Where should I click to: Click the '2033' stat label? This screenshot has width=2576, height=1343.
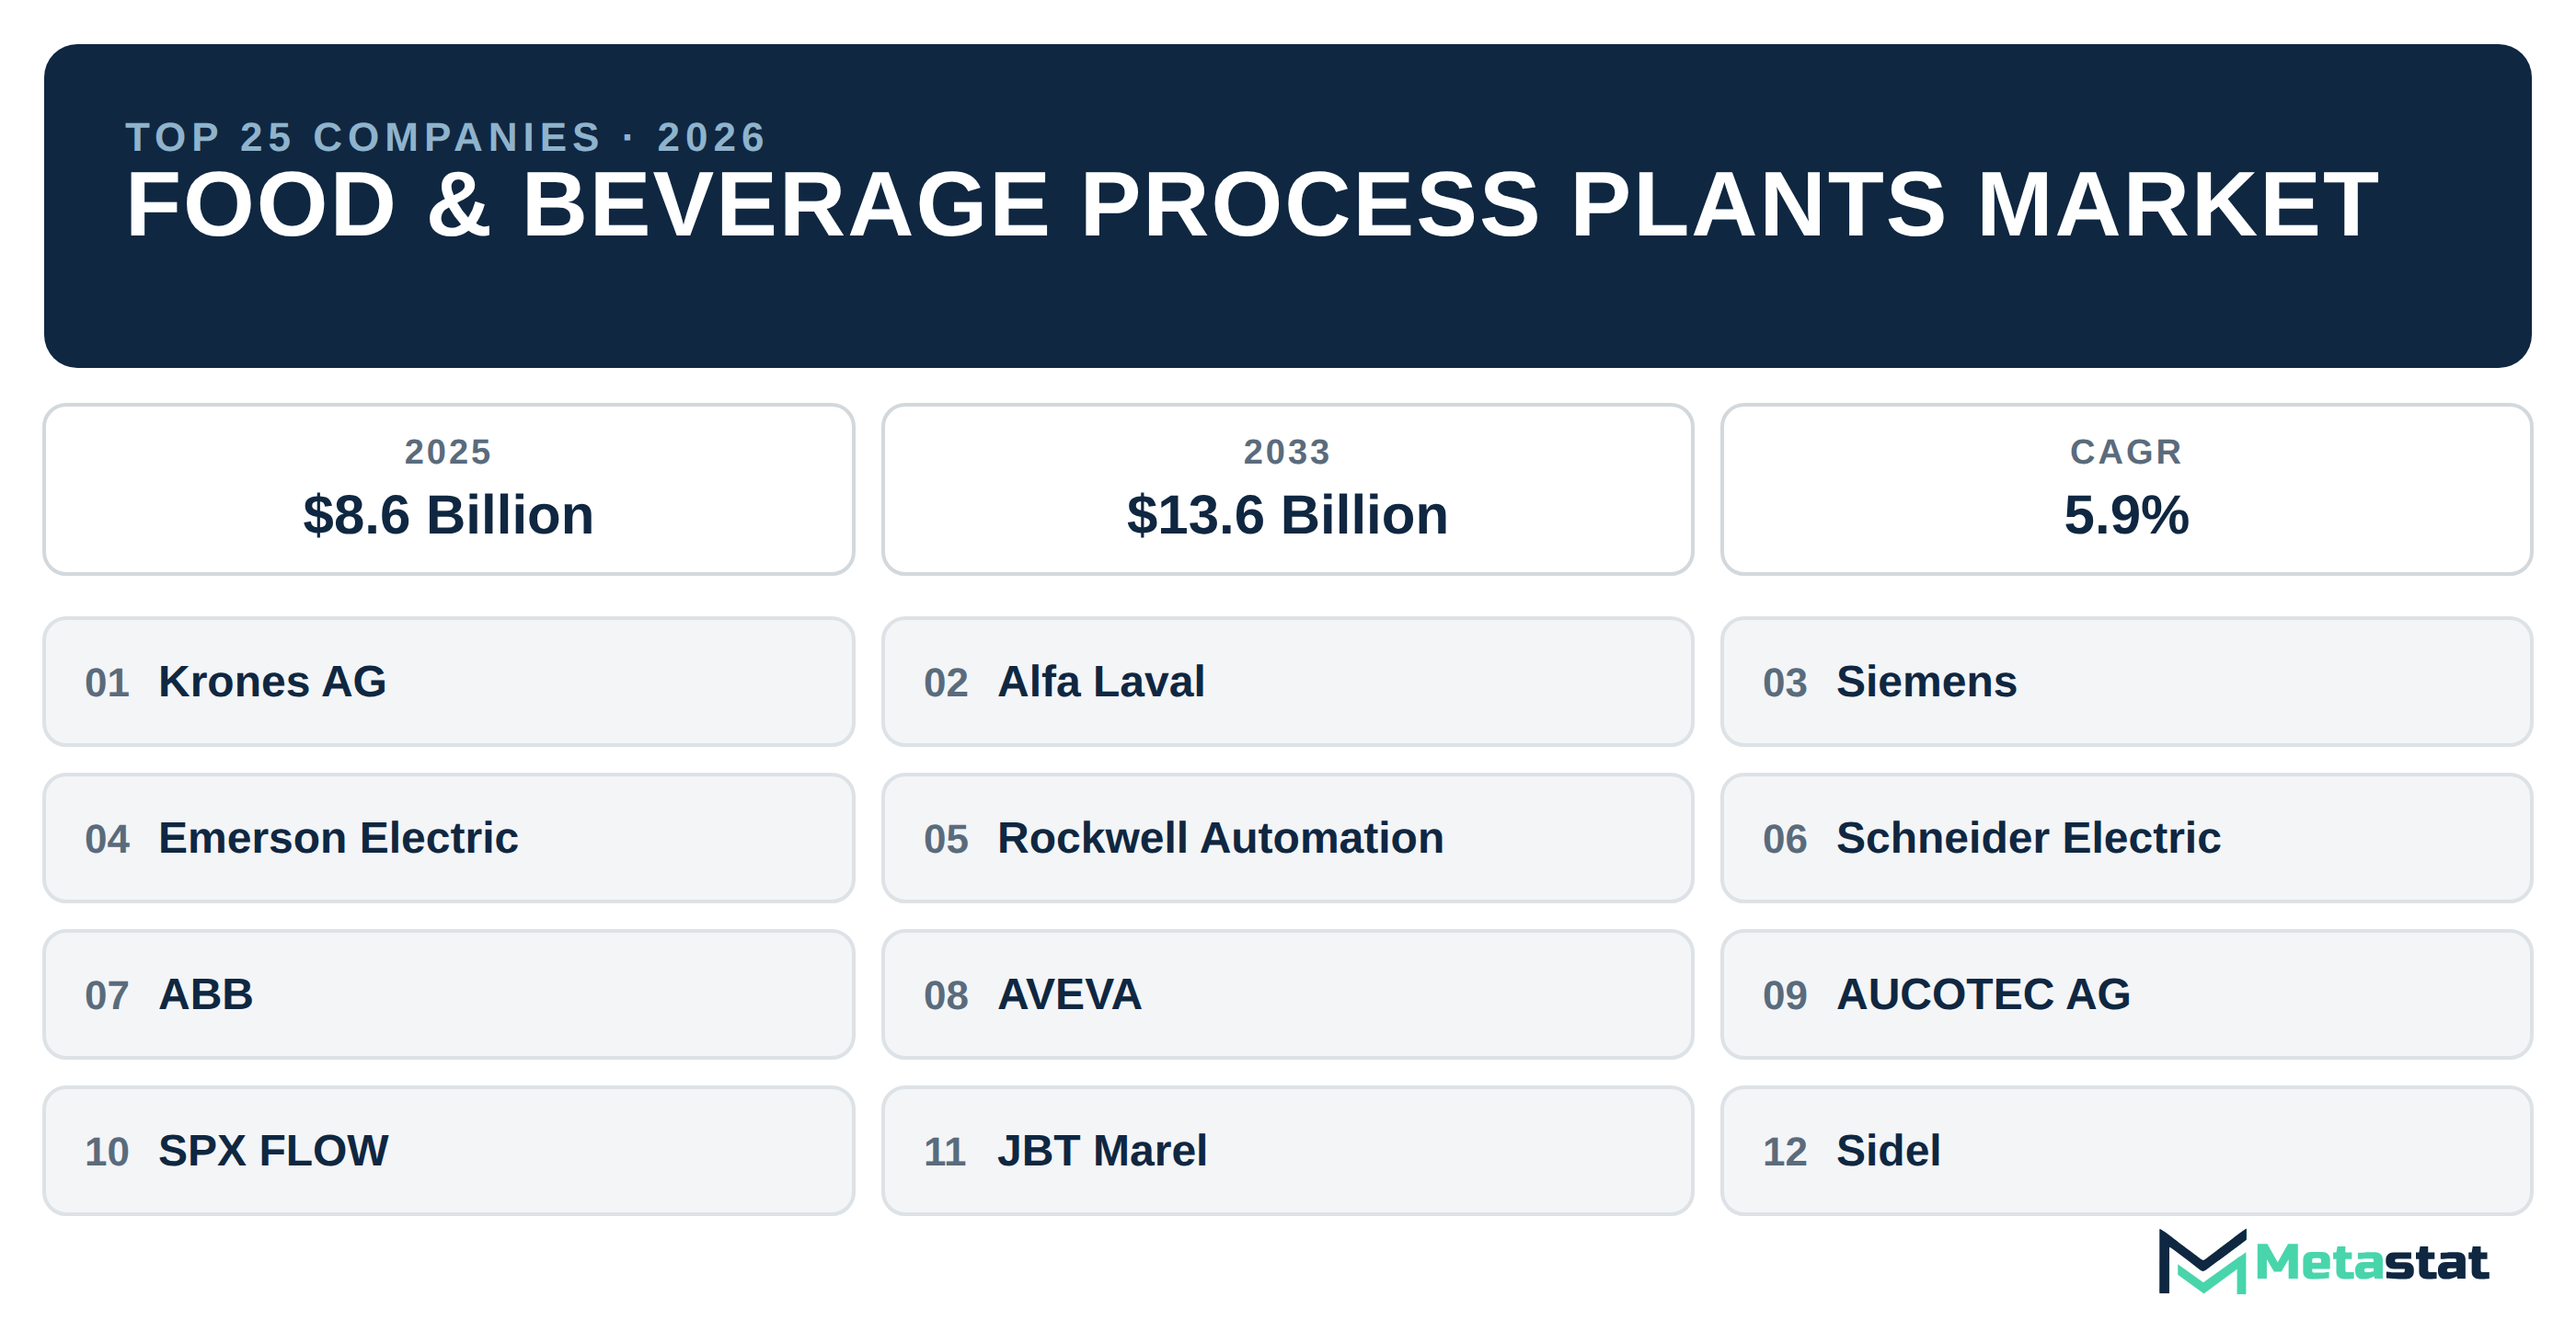(x=1287, y=452)
